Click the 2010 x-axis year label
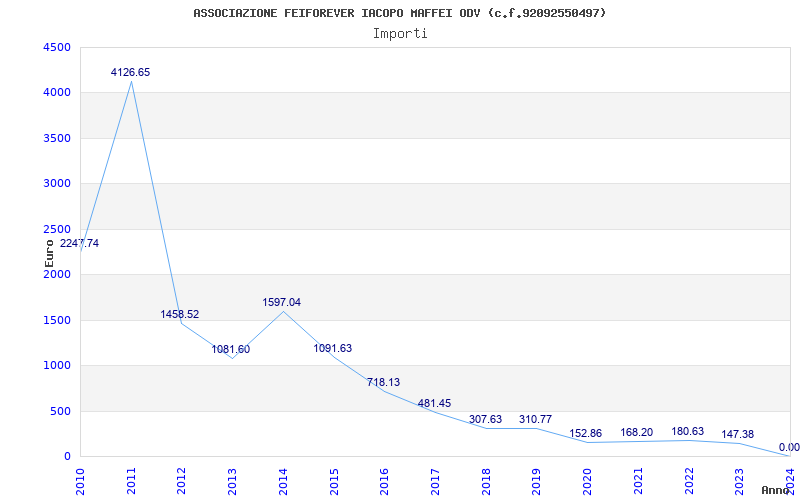Screen dimensions: 800x500 click(x=80, y=481)
